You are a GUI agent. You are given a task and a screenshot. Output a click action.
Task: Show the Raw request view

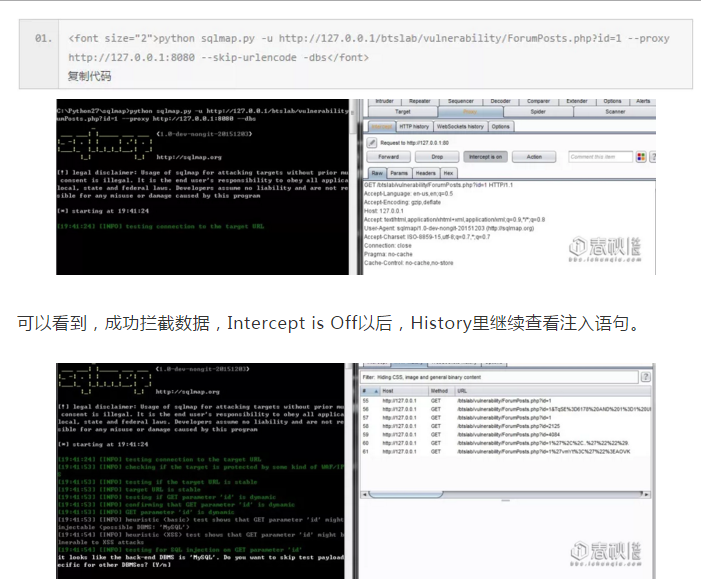(377, 173)
